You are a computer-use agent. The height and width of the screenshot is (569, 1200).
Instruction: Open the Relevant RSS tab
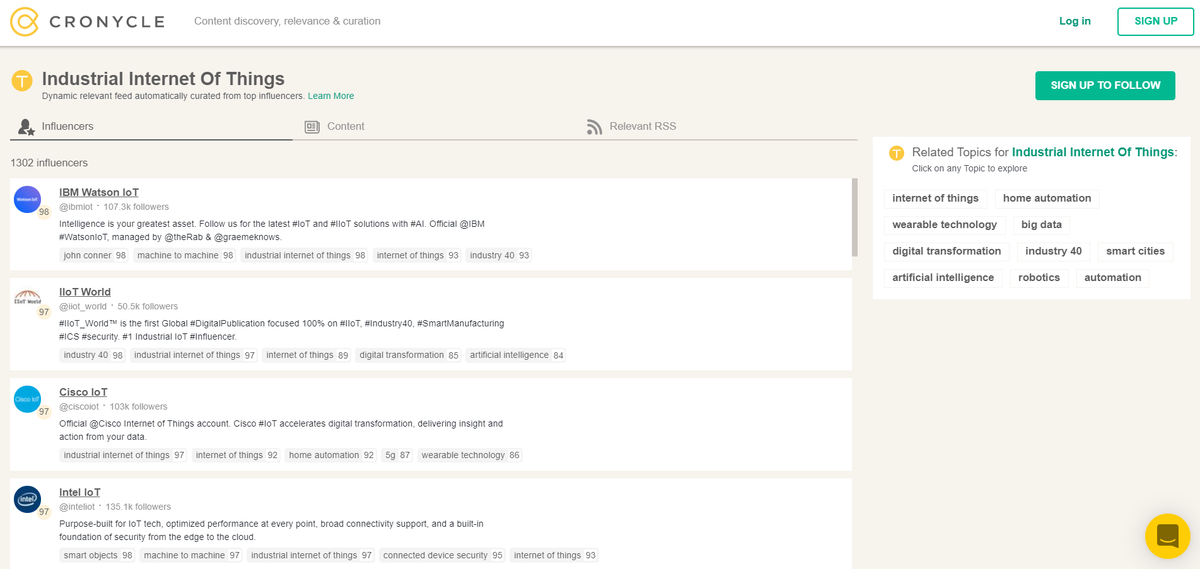pos(631,127)
